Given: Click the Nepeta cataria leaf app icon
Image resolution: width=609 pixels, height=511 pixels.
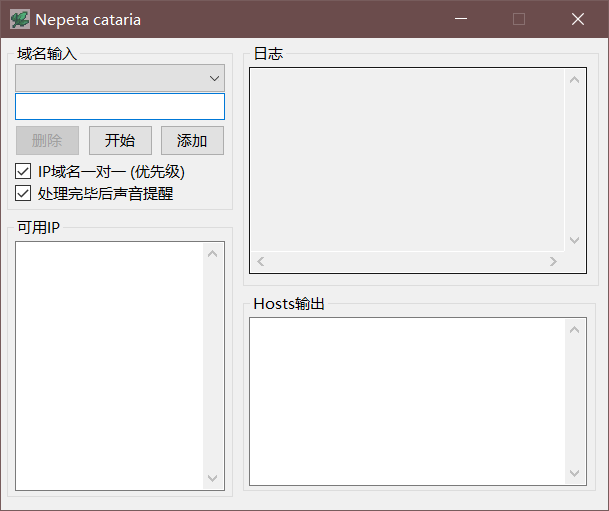Looking at the screenshot, I should point(20,19).
